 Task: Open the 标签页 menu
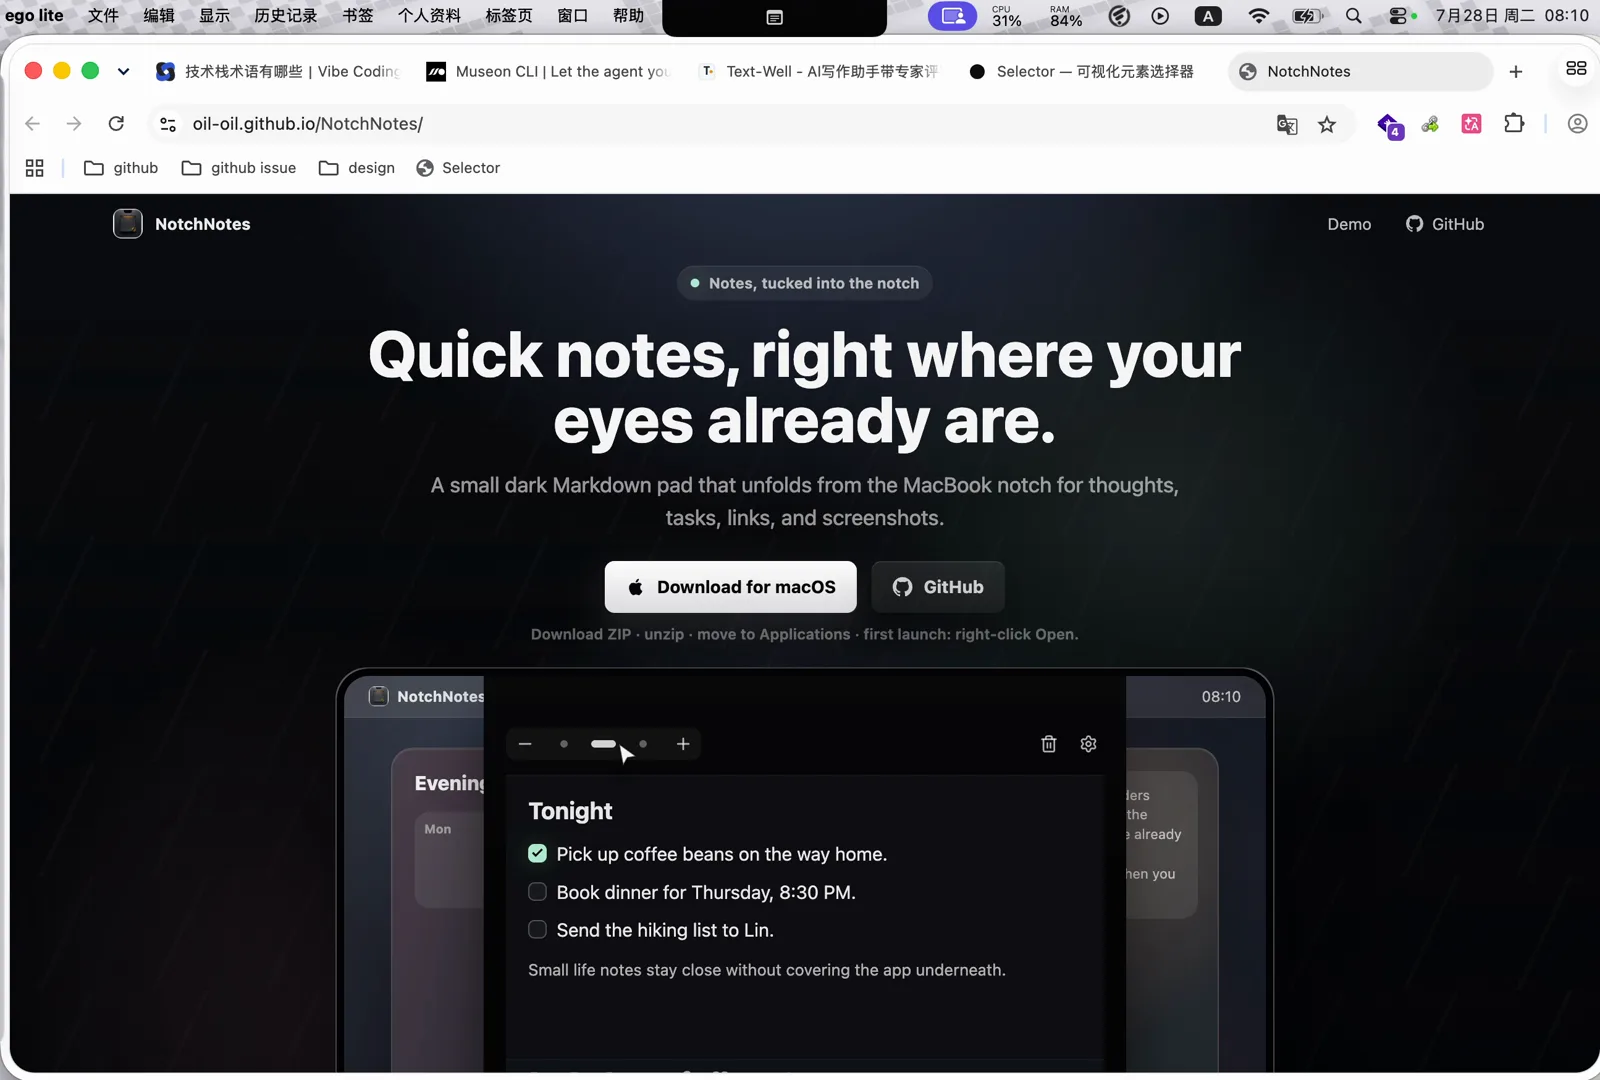[508, 16]
